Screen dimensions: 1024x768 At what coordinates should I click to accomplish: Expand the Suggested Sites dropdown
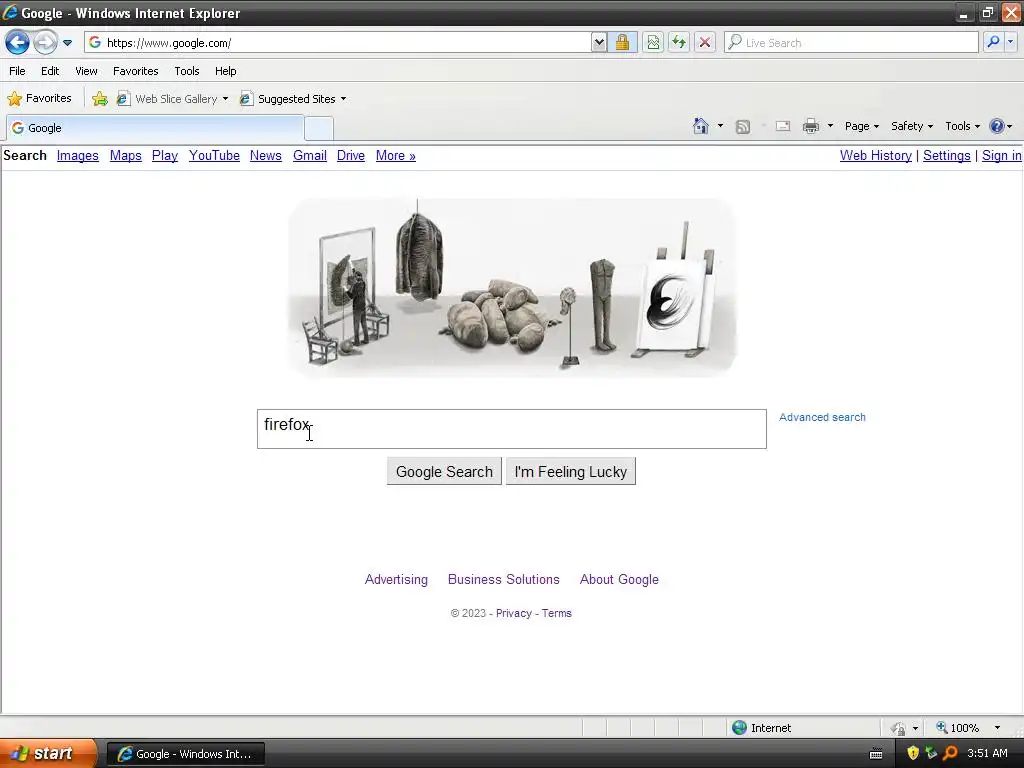(x=344, y=99)
